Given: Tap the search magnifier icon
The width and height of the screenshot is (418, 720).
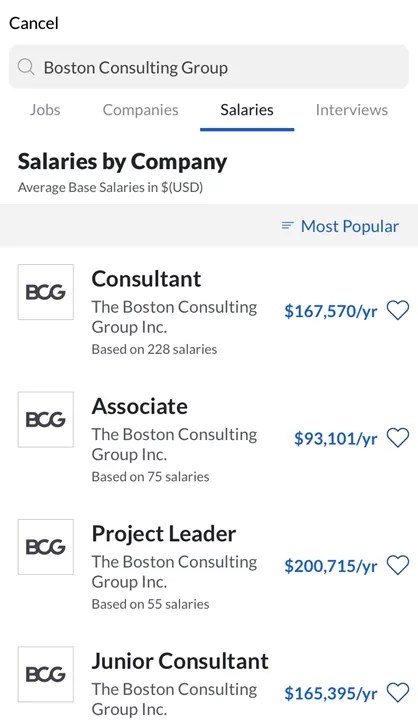Looking at the screenshot, I should 26,68.
